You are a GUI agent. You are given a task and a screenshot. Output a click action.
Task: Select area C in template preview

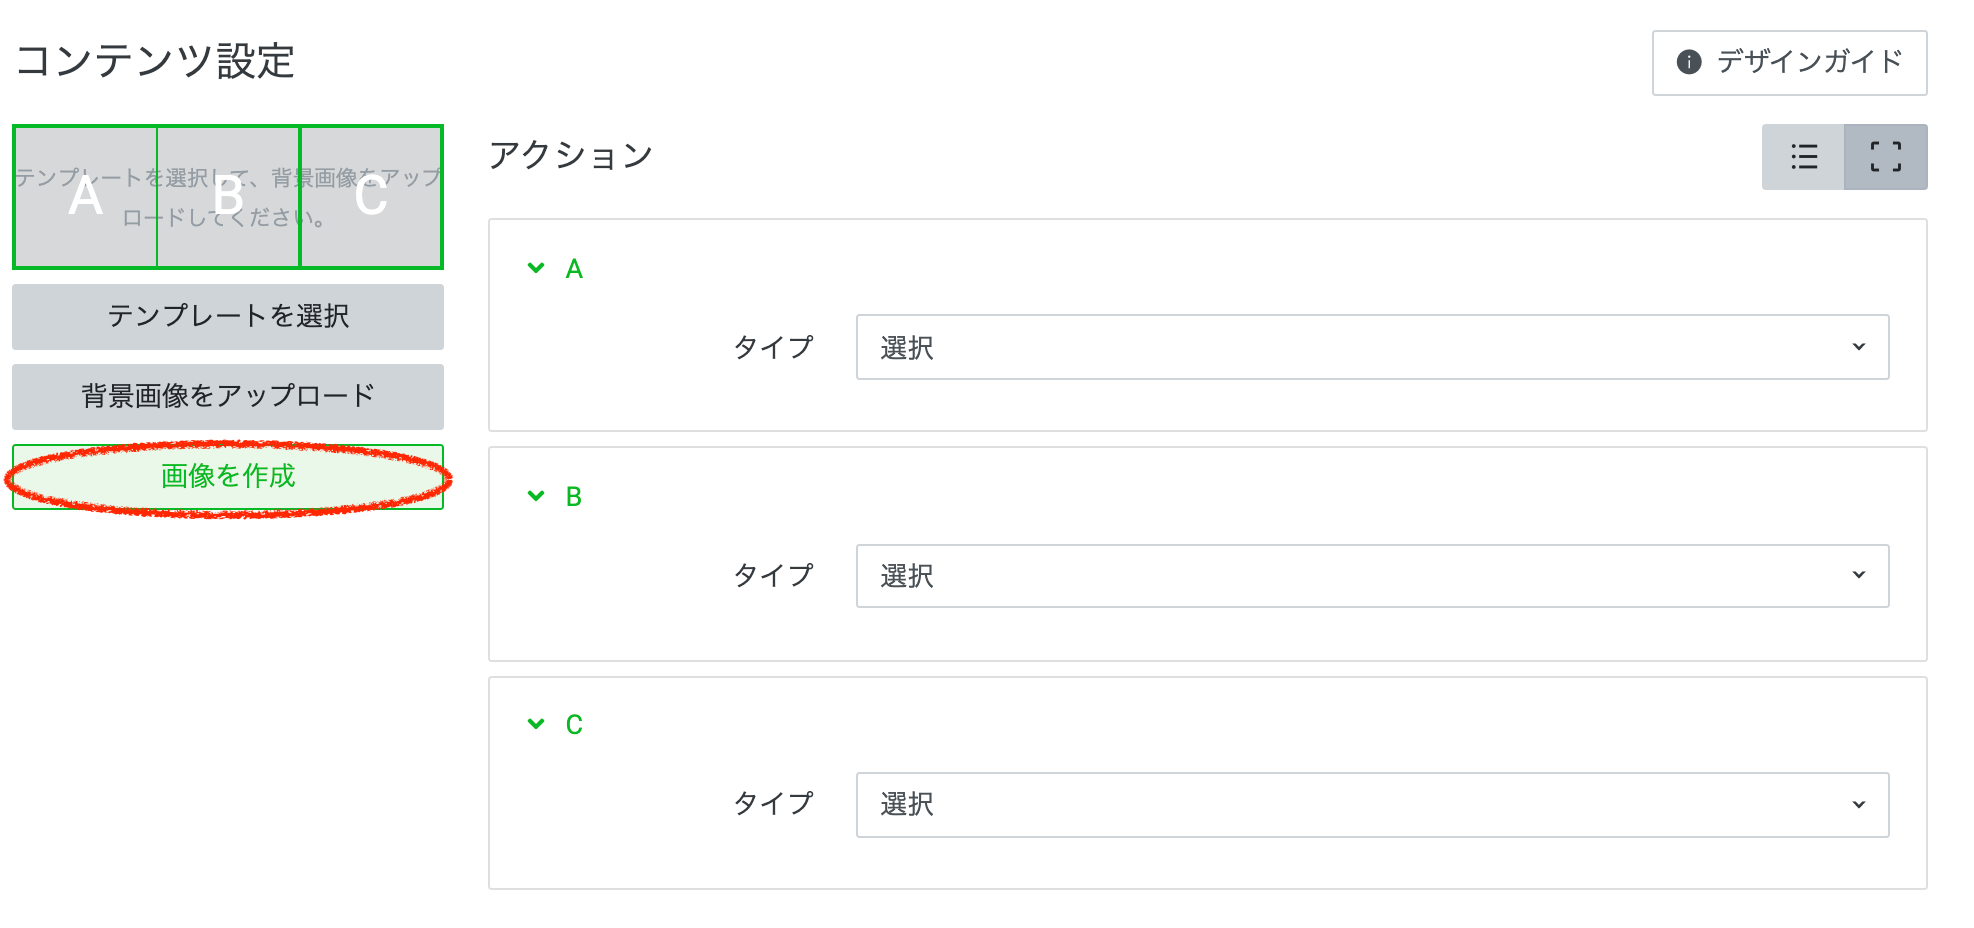(x=371, y=197)
